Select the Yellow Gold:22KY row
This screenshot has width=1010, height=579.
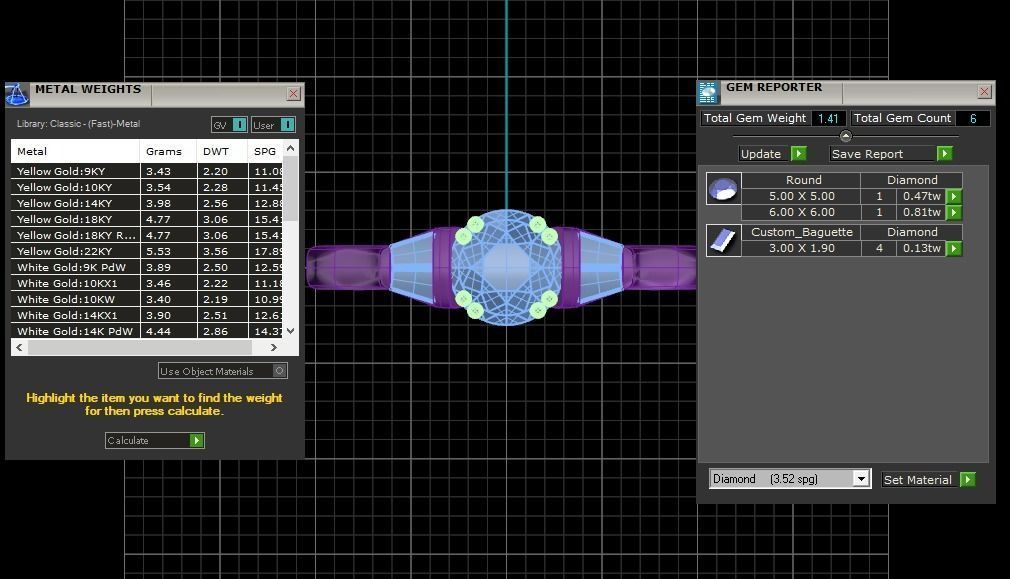click(x=147, y=251)
